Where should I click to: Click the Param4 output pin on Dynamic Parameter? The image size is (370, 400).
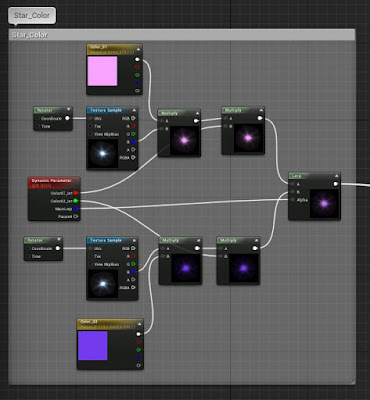(76, 216)
